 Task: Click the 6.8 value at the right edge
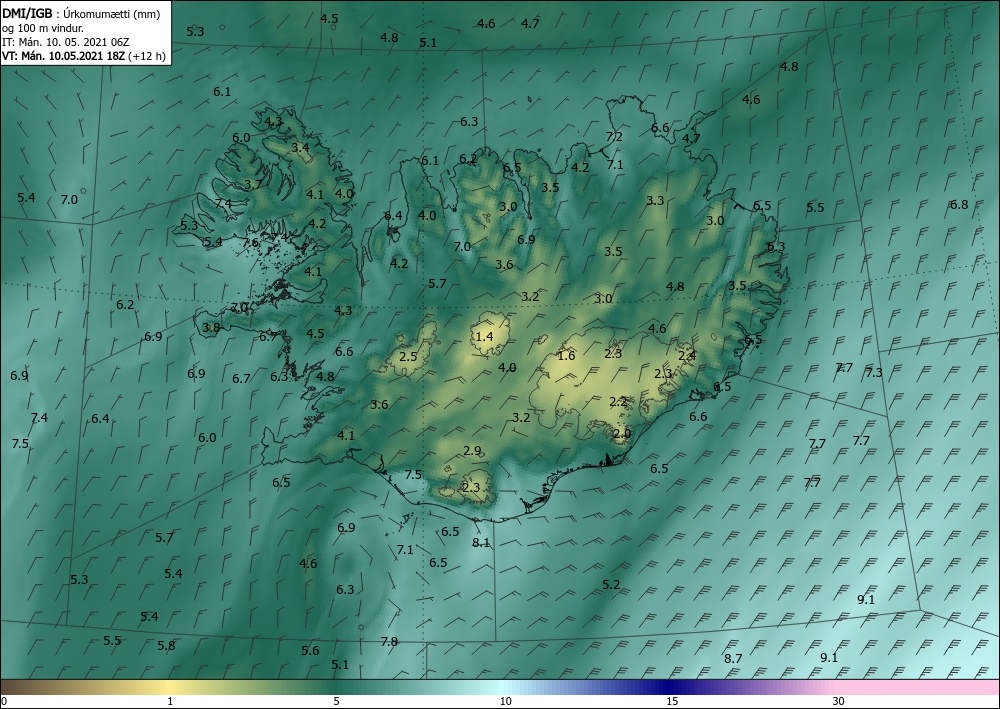959,205
